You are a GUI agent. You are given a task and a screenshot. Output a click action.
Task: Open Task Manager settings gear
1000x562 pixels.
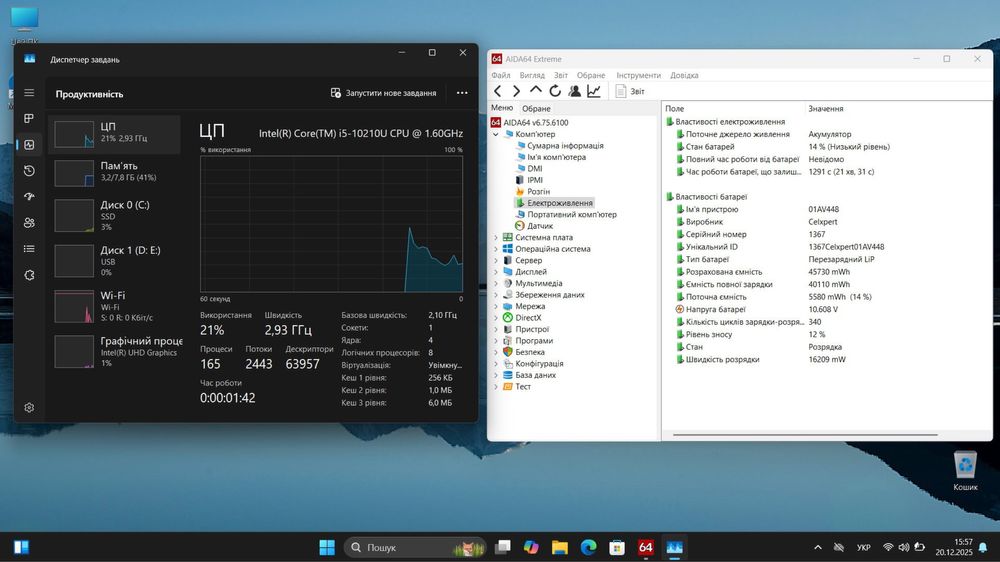tap(29, 408)
